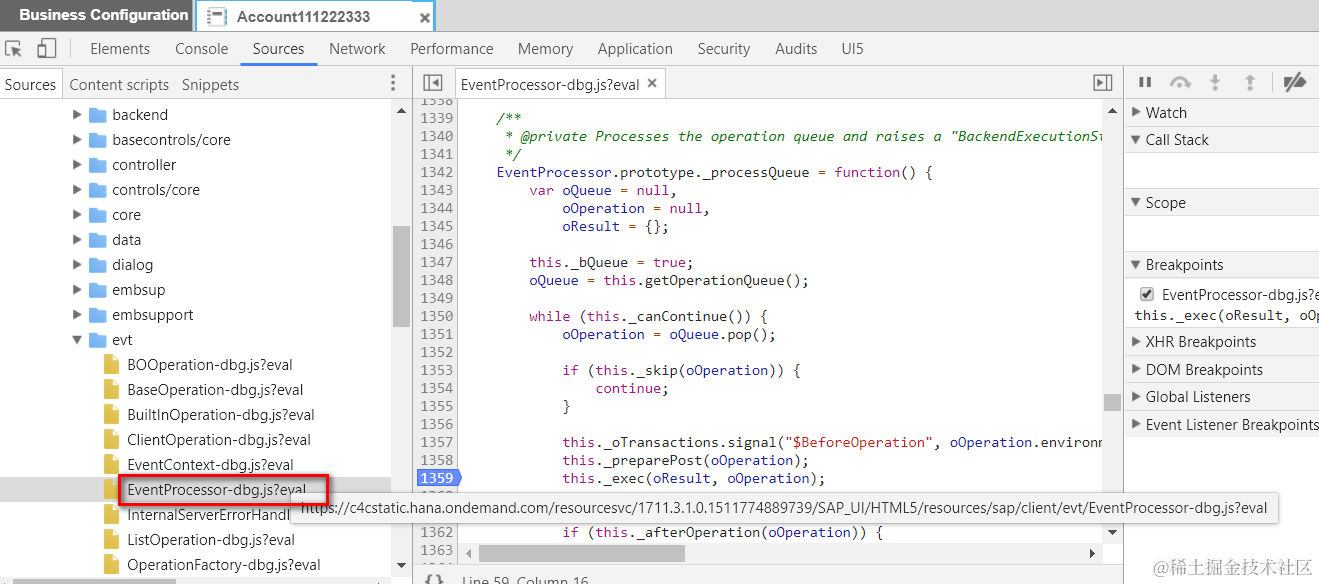Image resolution: width=1319 pixels, height=584 pixels.
Task: Pretty print the source with braces icon
Action: click(x=434, y=579)
